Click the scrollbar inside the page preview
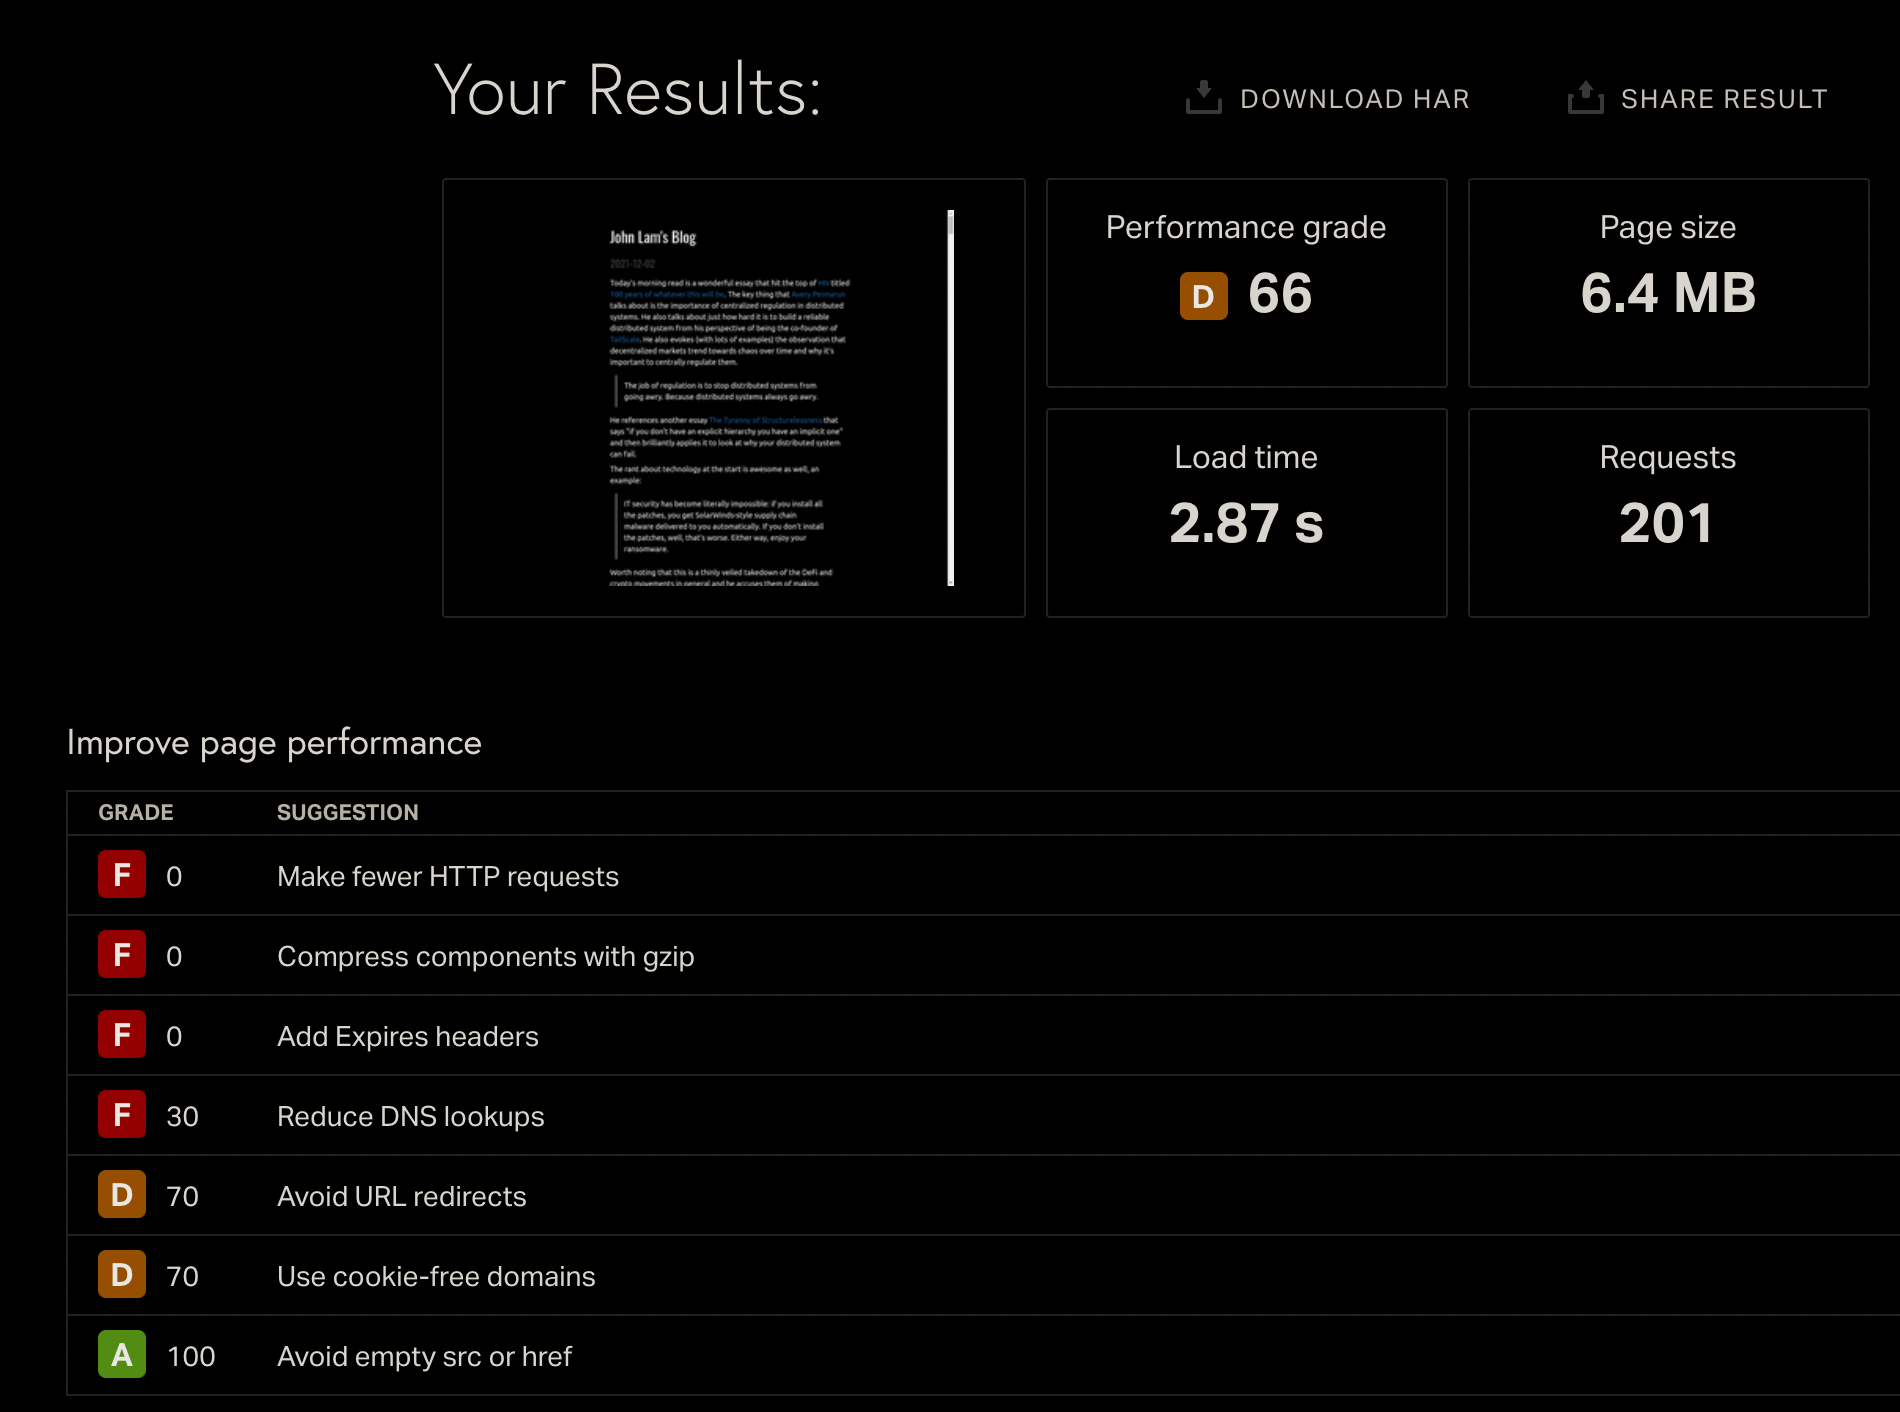This screenshot has height=1412, width=1900. click(950, 400)
